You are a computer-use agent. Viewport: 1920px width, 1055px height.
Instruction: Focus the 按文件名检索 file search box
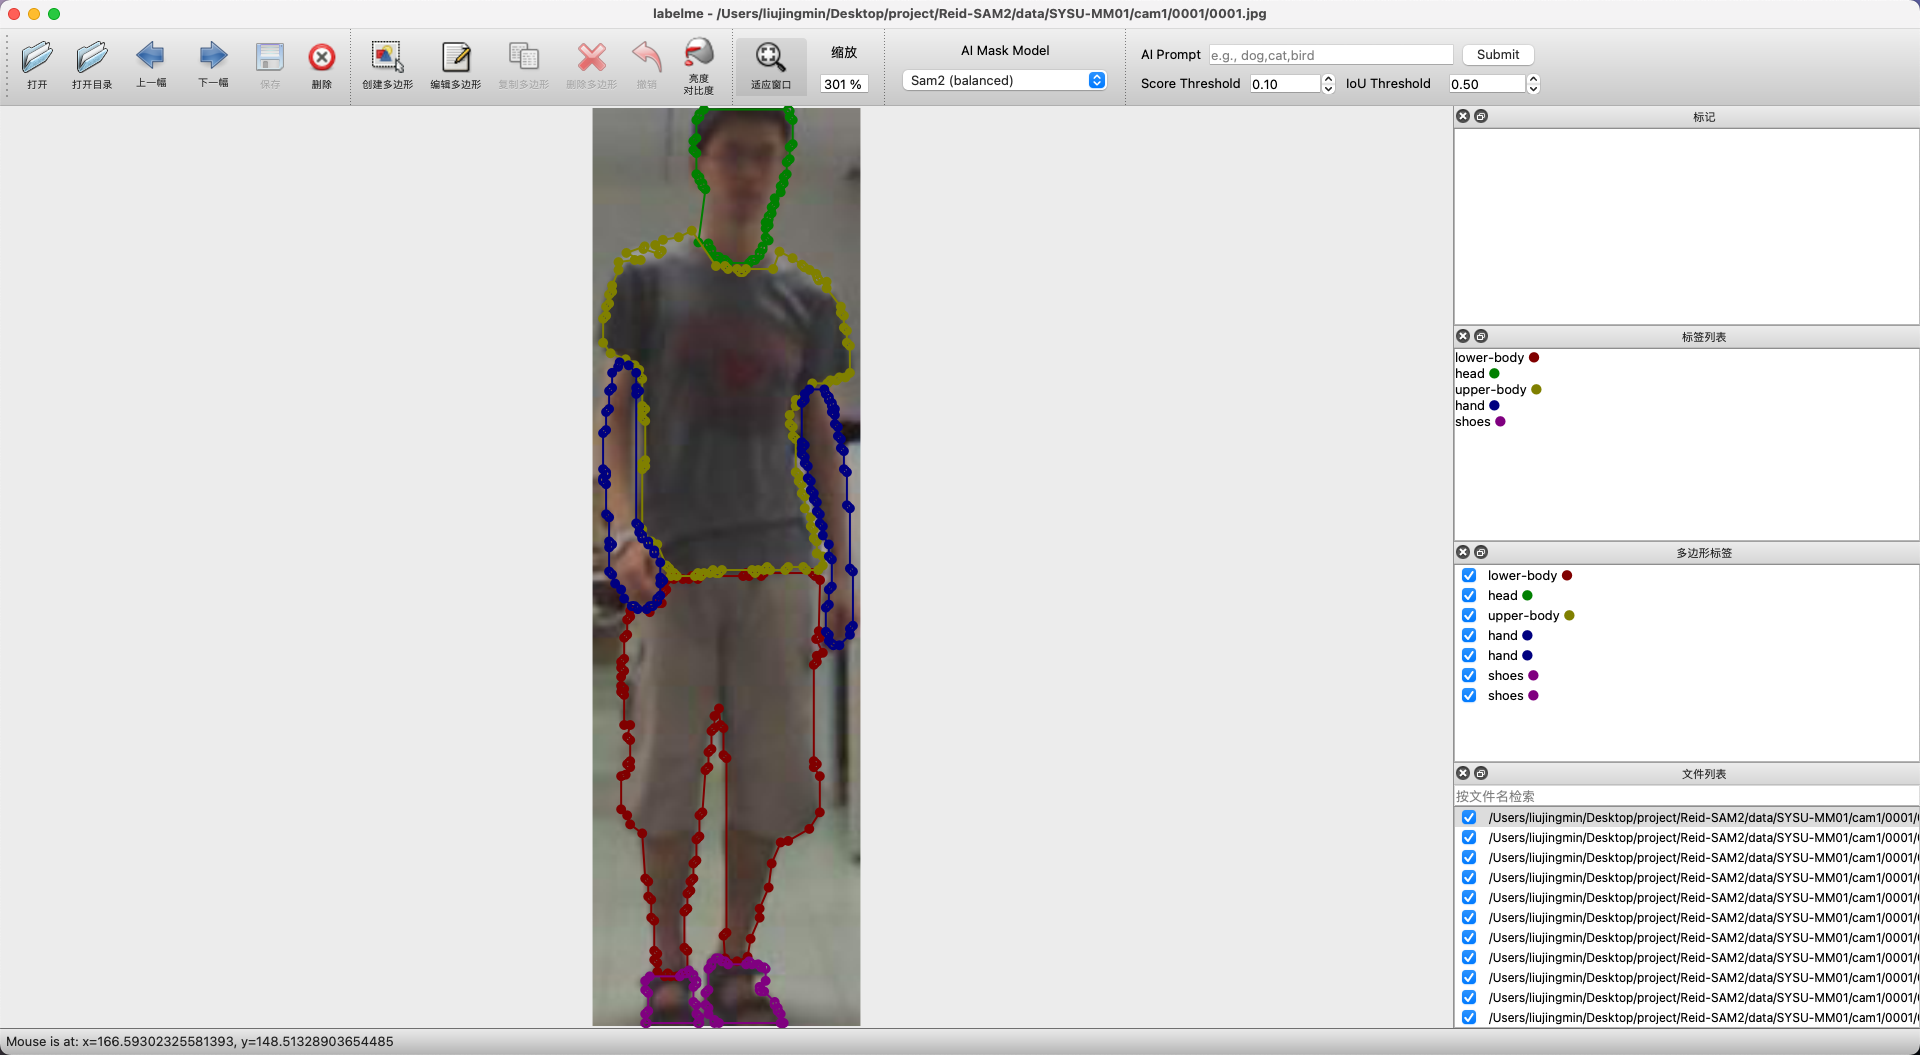[x=1686, y=796]
